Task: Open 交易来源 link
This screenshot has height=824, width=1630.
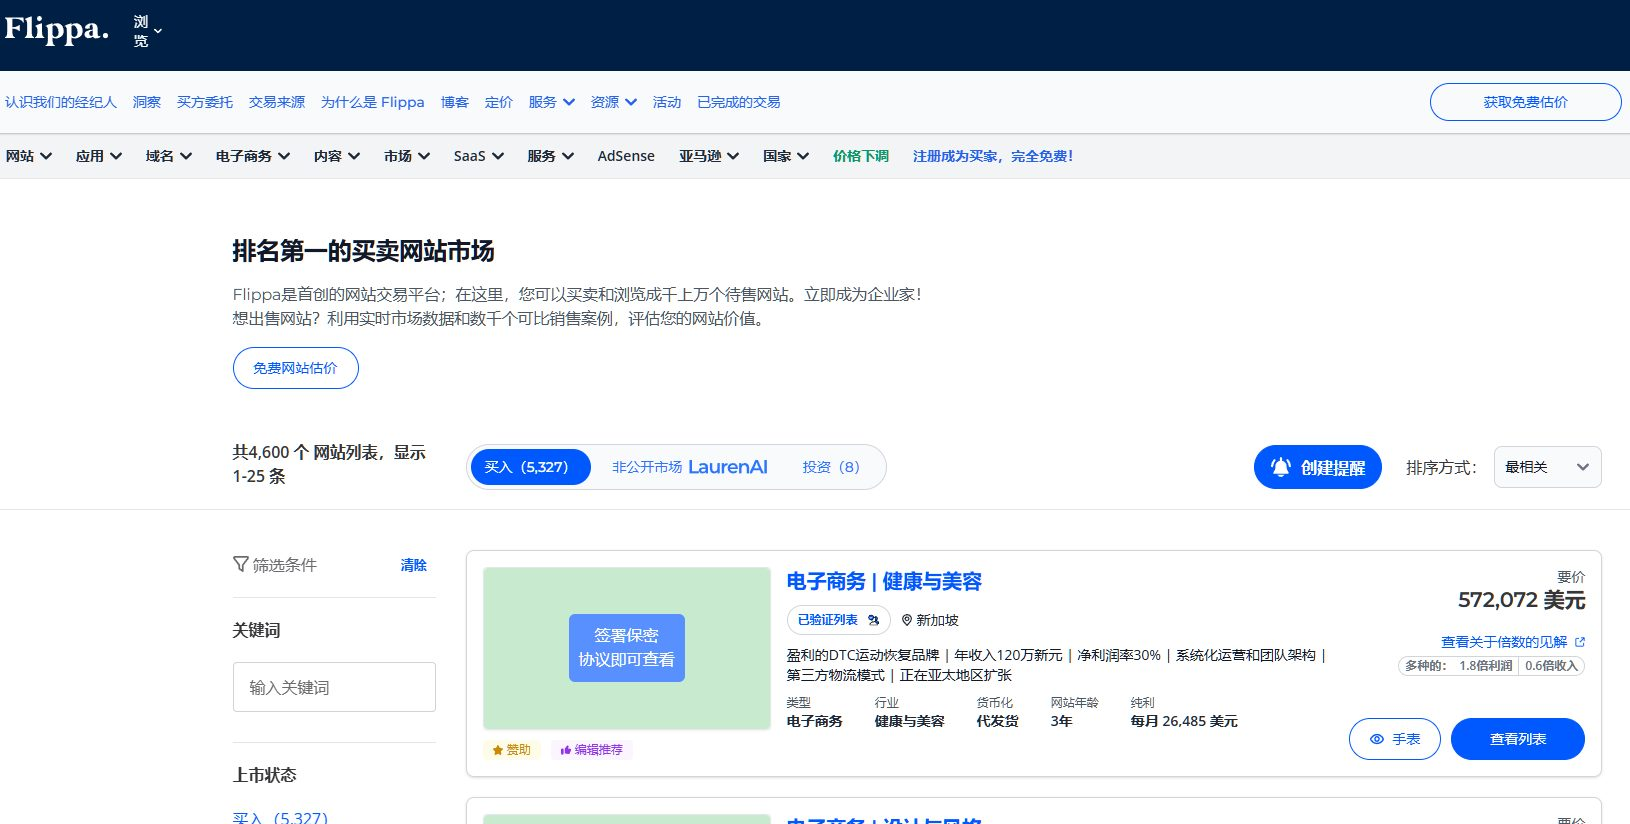Action: (x=277, y=102)
